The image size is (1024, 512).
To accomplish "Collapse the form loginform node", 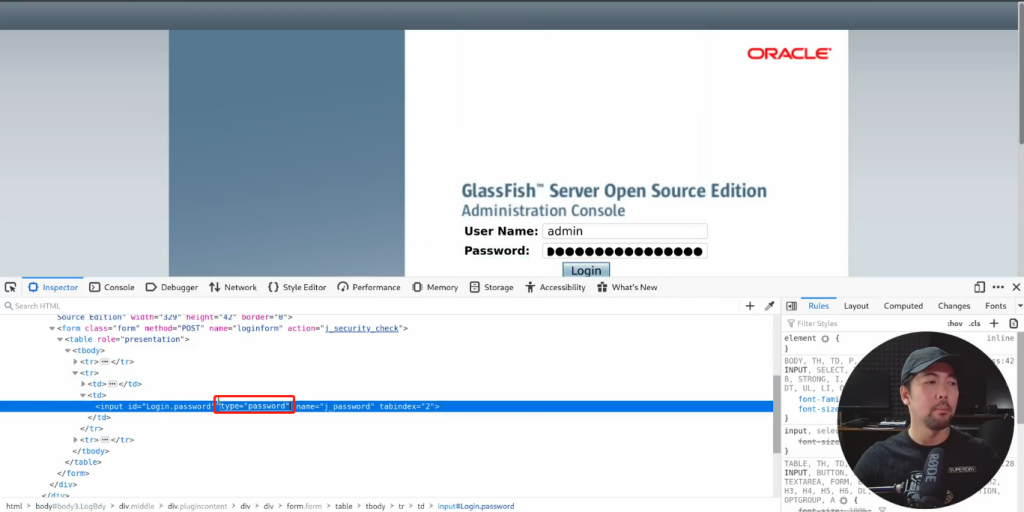I will [52, 328].
